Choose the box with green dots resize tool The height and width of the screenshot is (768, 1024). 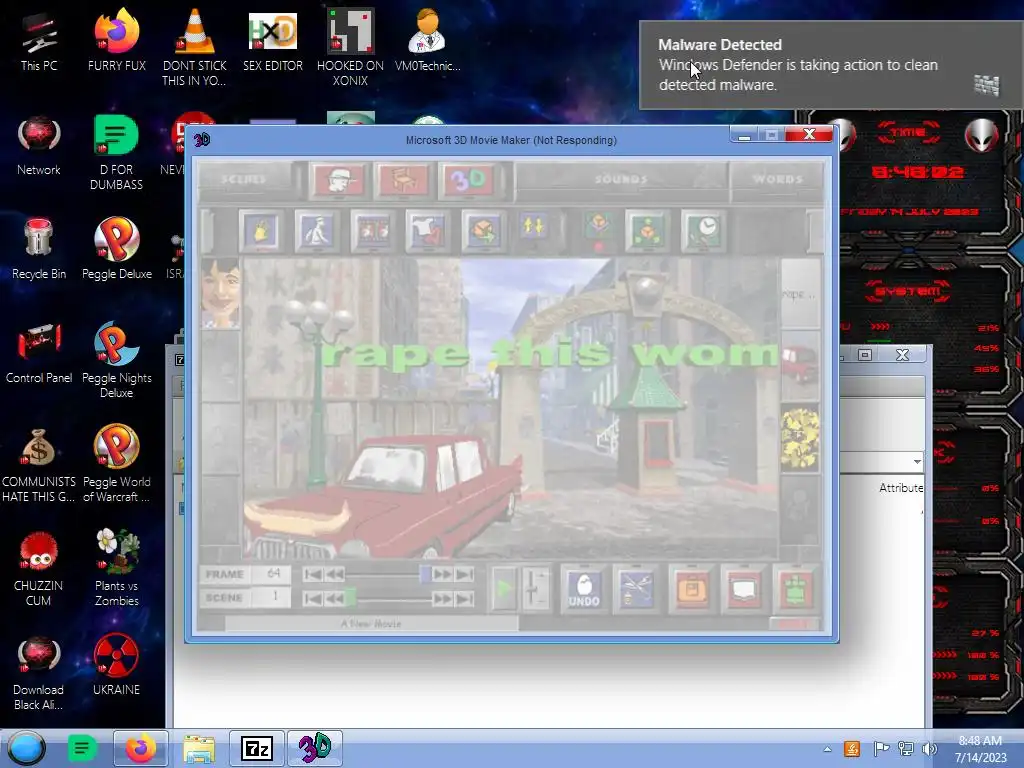[647, 231]
